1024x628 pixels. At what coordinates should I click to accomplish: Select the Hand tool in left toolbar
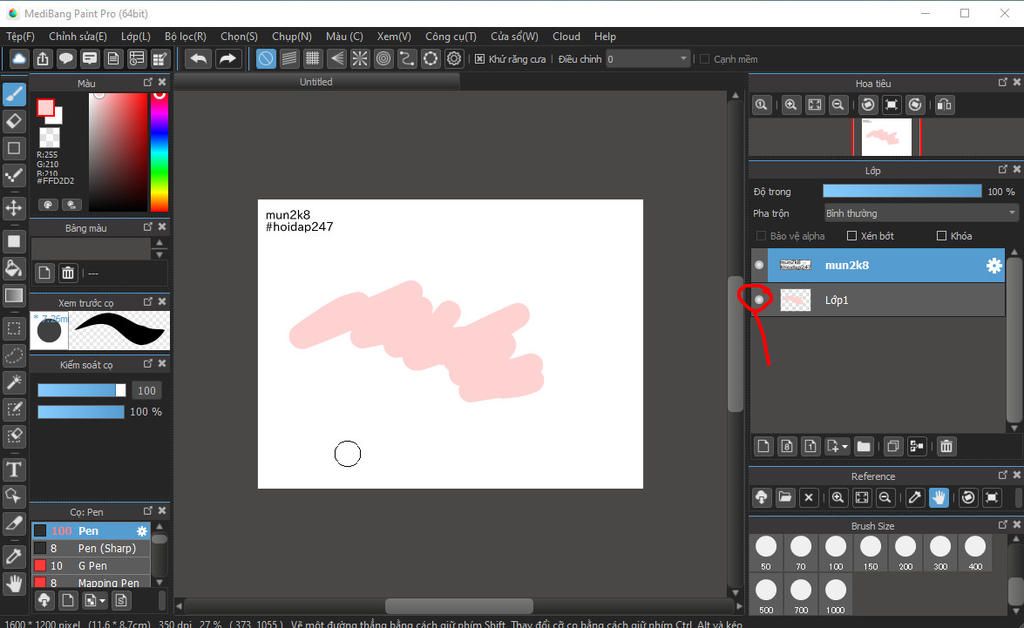(14, 584)
